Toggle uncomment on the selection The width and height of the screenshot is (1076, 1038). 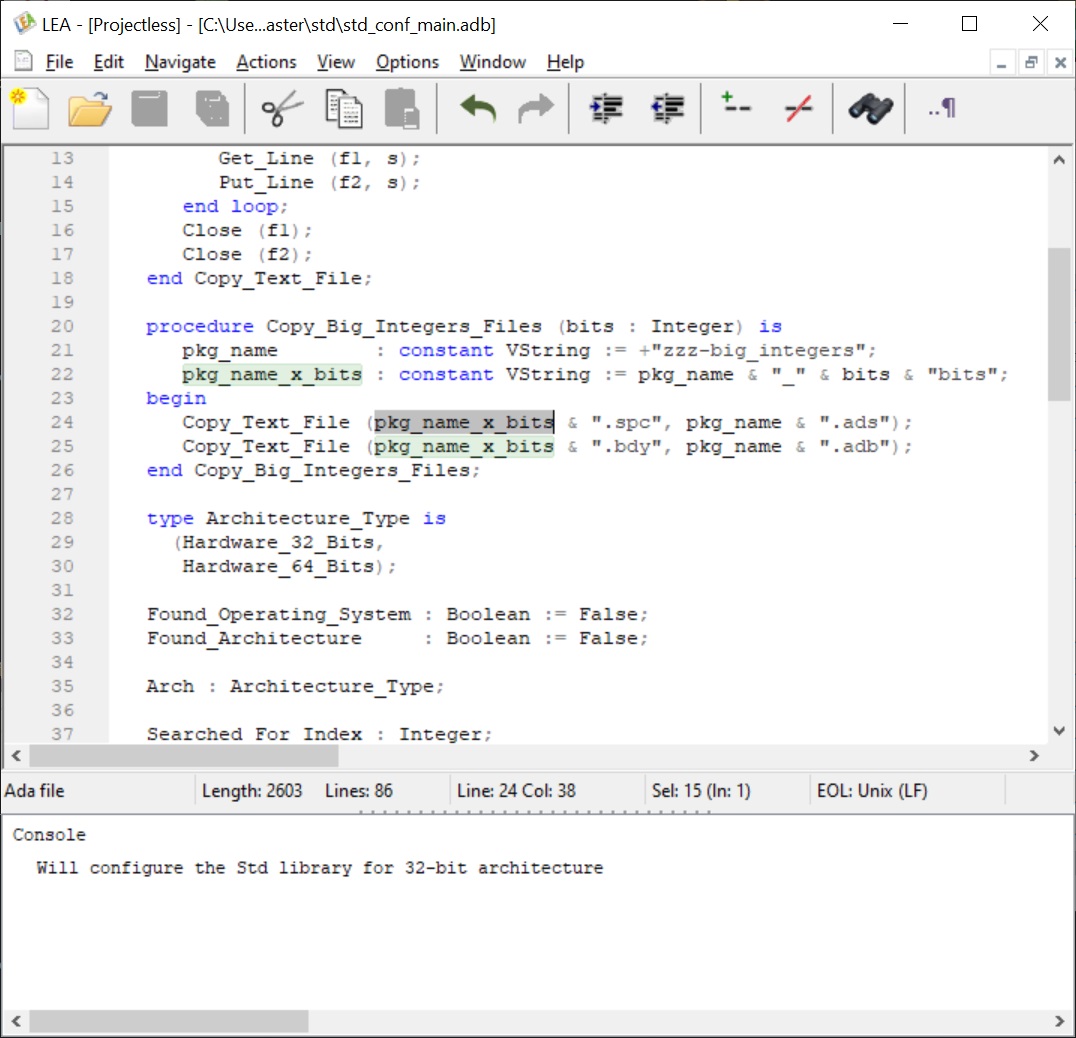[798, 108]
